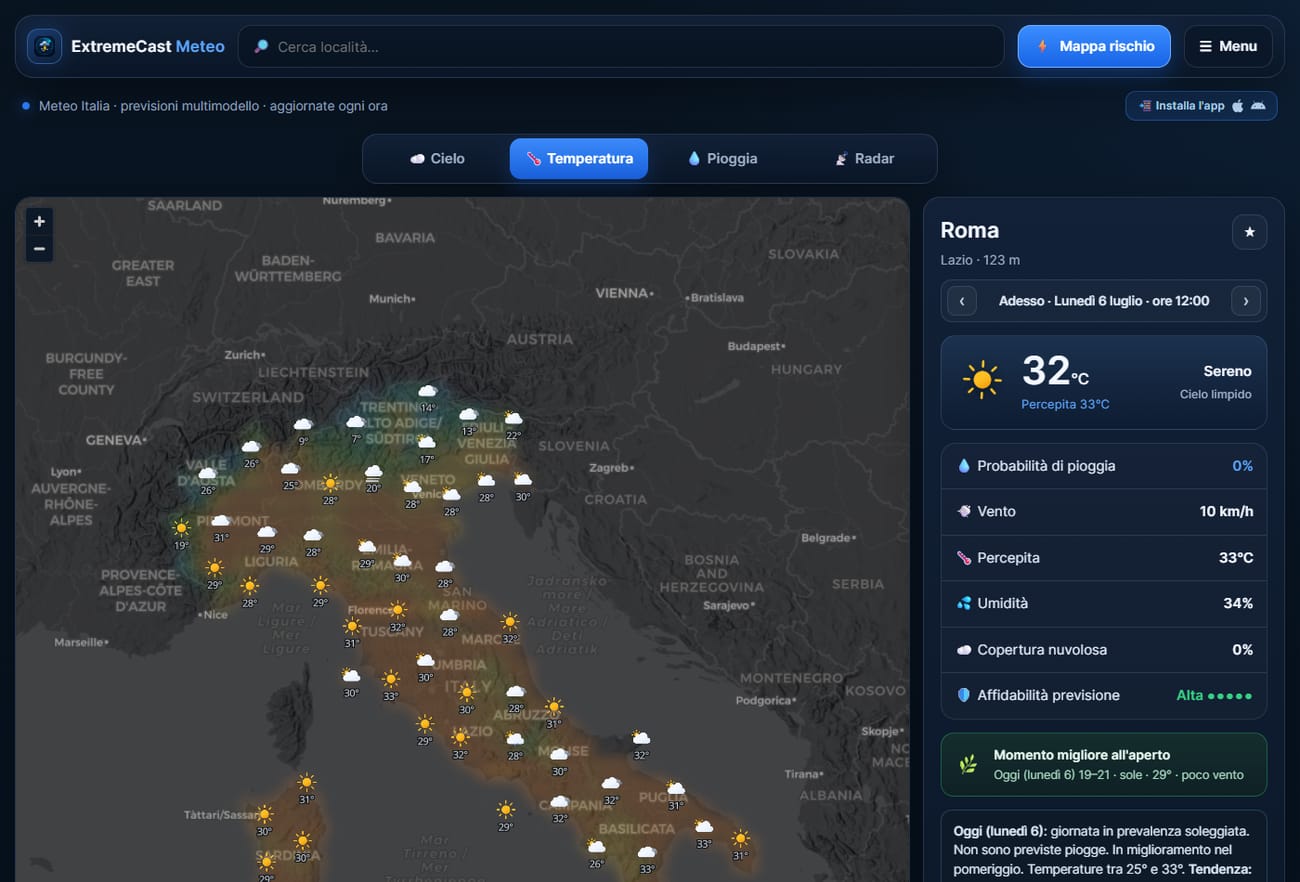The width and height of the screenshot is (1300, 882).
Task: Open the Radar tab
Action: pyautogui.click(x=863, y=158)
